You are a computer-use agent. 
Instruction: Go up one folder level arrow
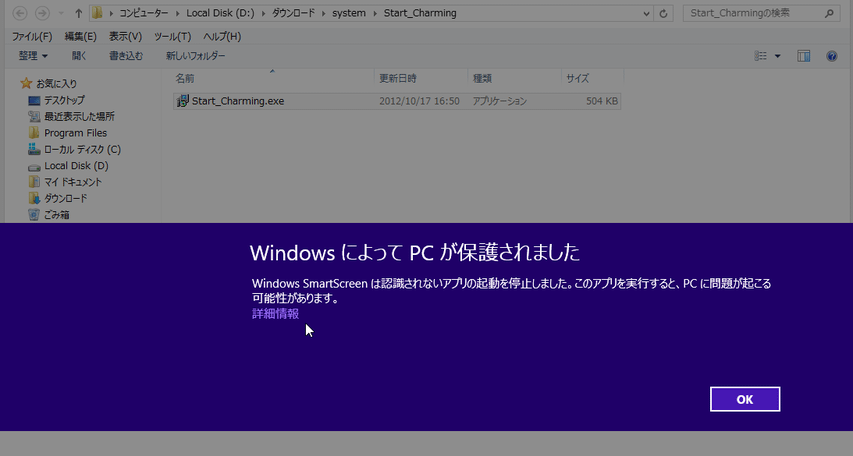(x=78, y=13)
